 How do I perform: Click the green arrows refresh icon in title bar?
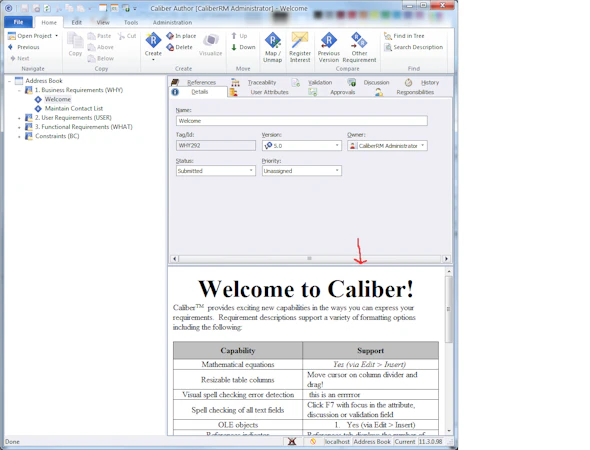(47, 8)
